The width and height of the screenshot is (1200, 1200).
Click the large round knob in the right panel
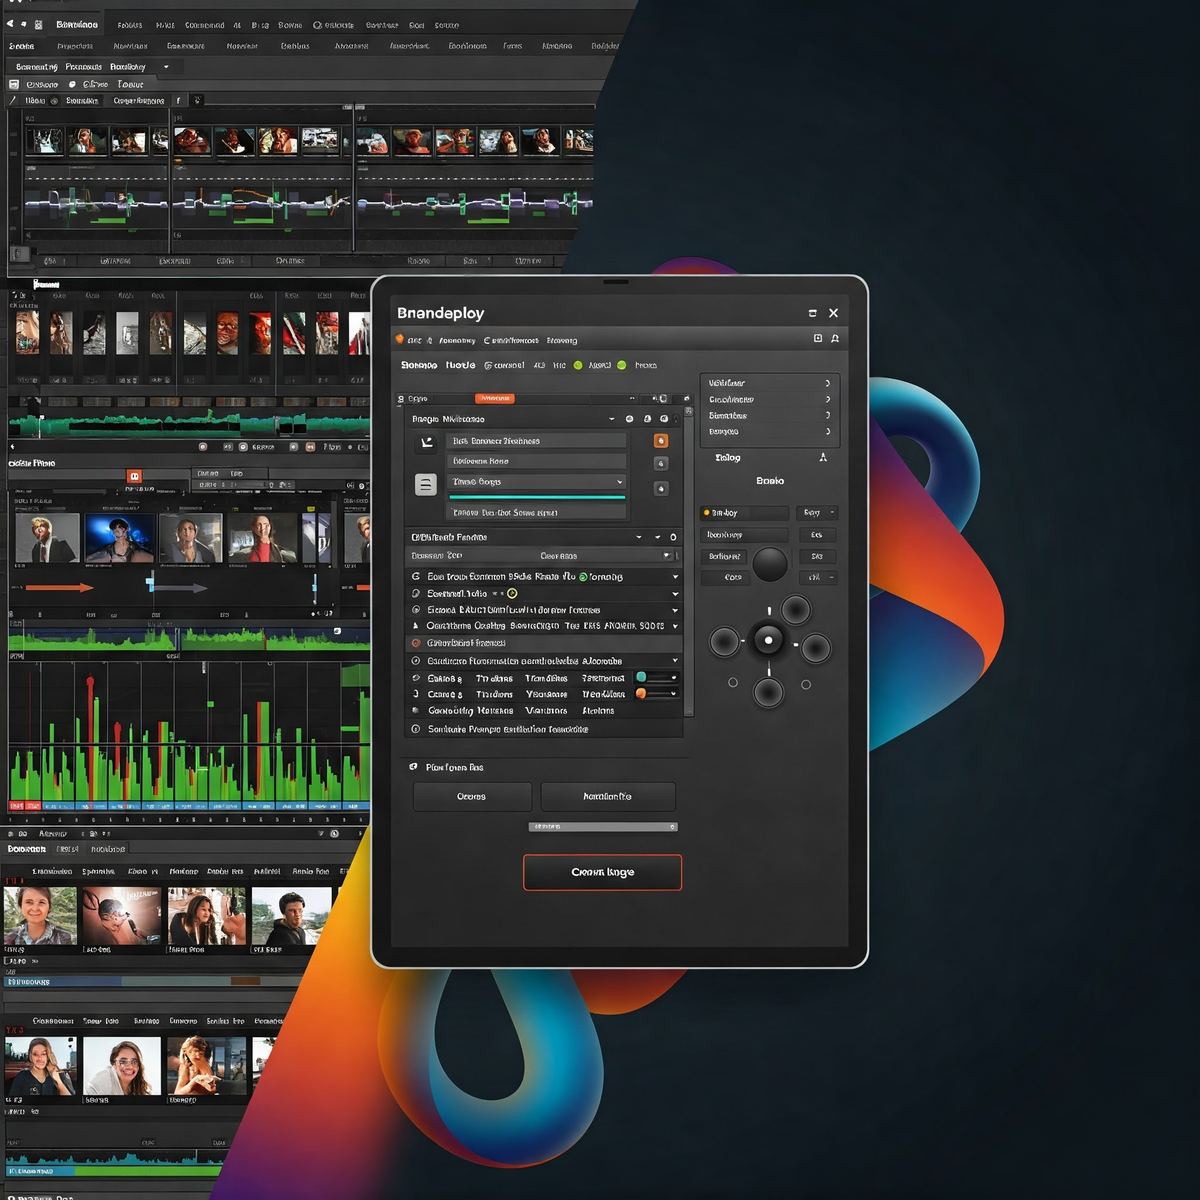pyautogui.click(x=770, y=565)
